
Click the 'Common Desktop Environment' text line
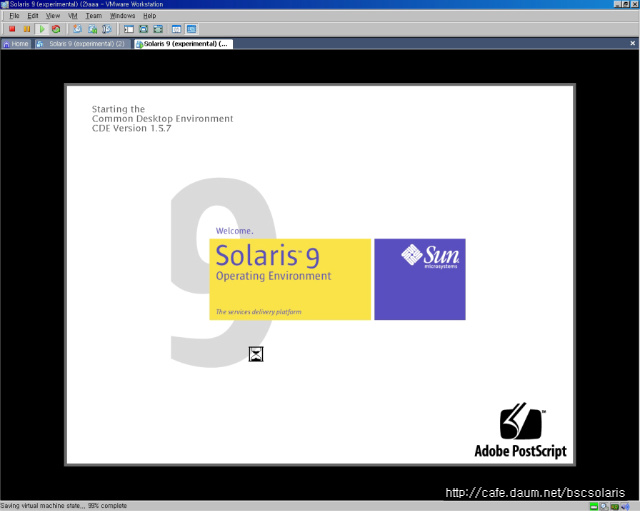coord(162,118)
